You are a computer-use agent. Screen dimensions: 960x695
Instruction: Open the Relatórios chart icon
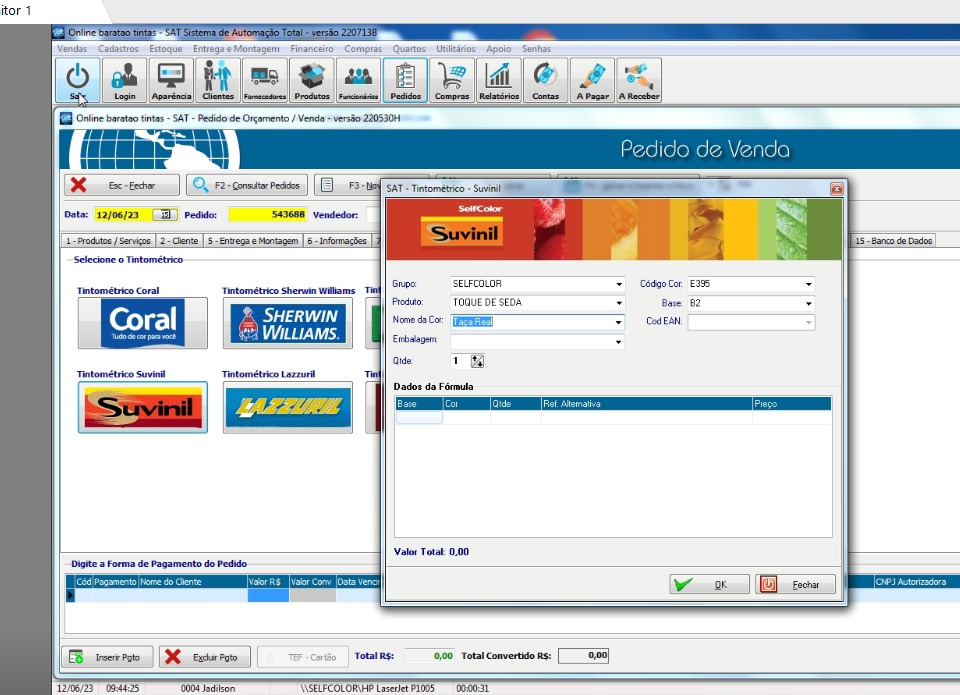click(x=498, y=80)
